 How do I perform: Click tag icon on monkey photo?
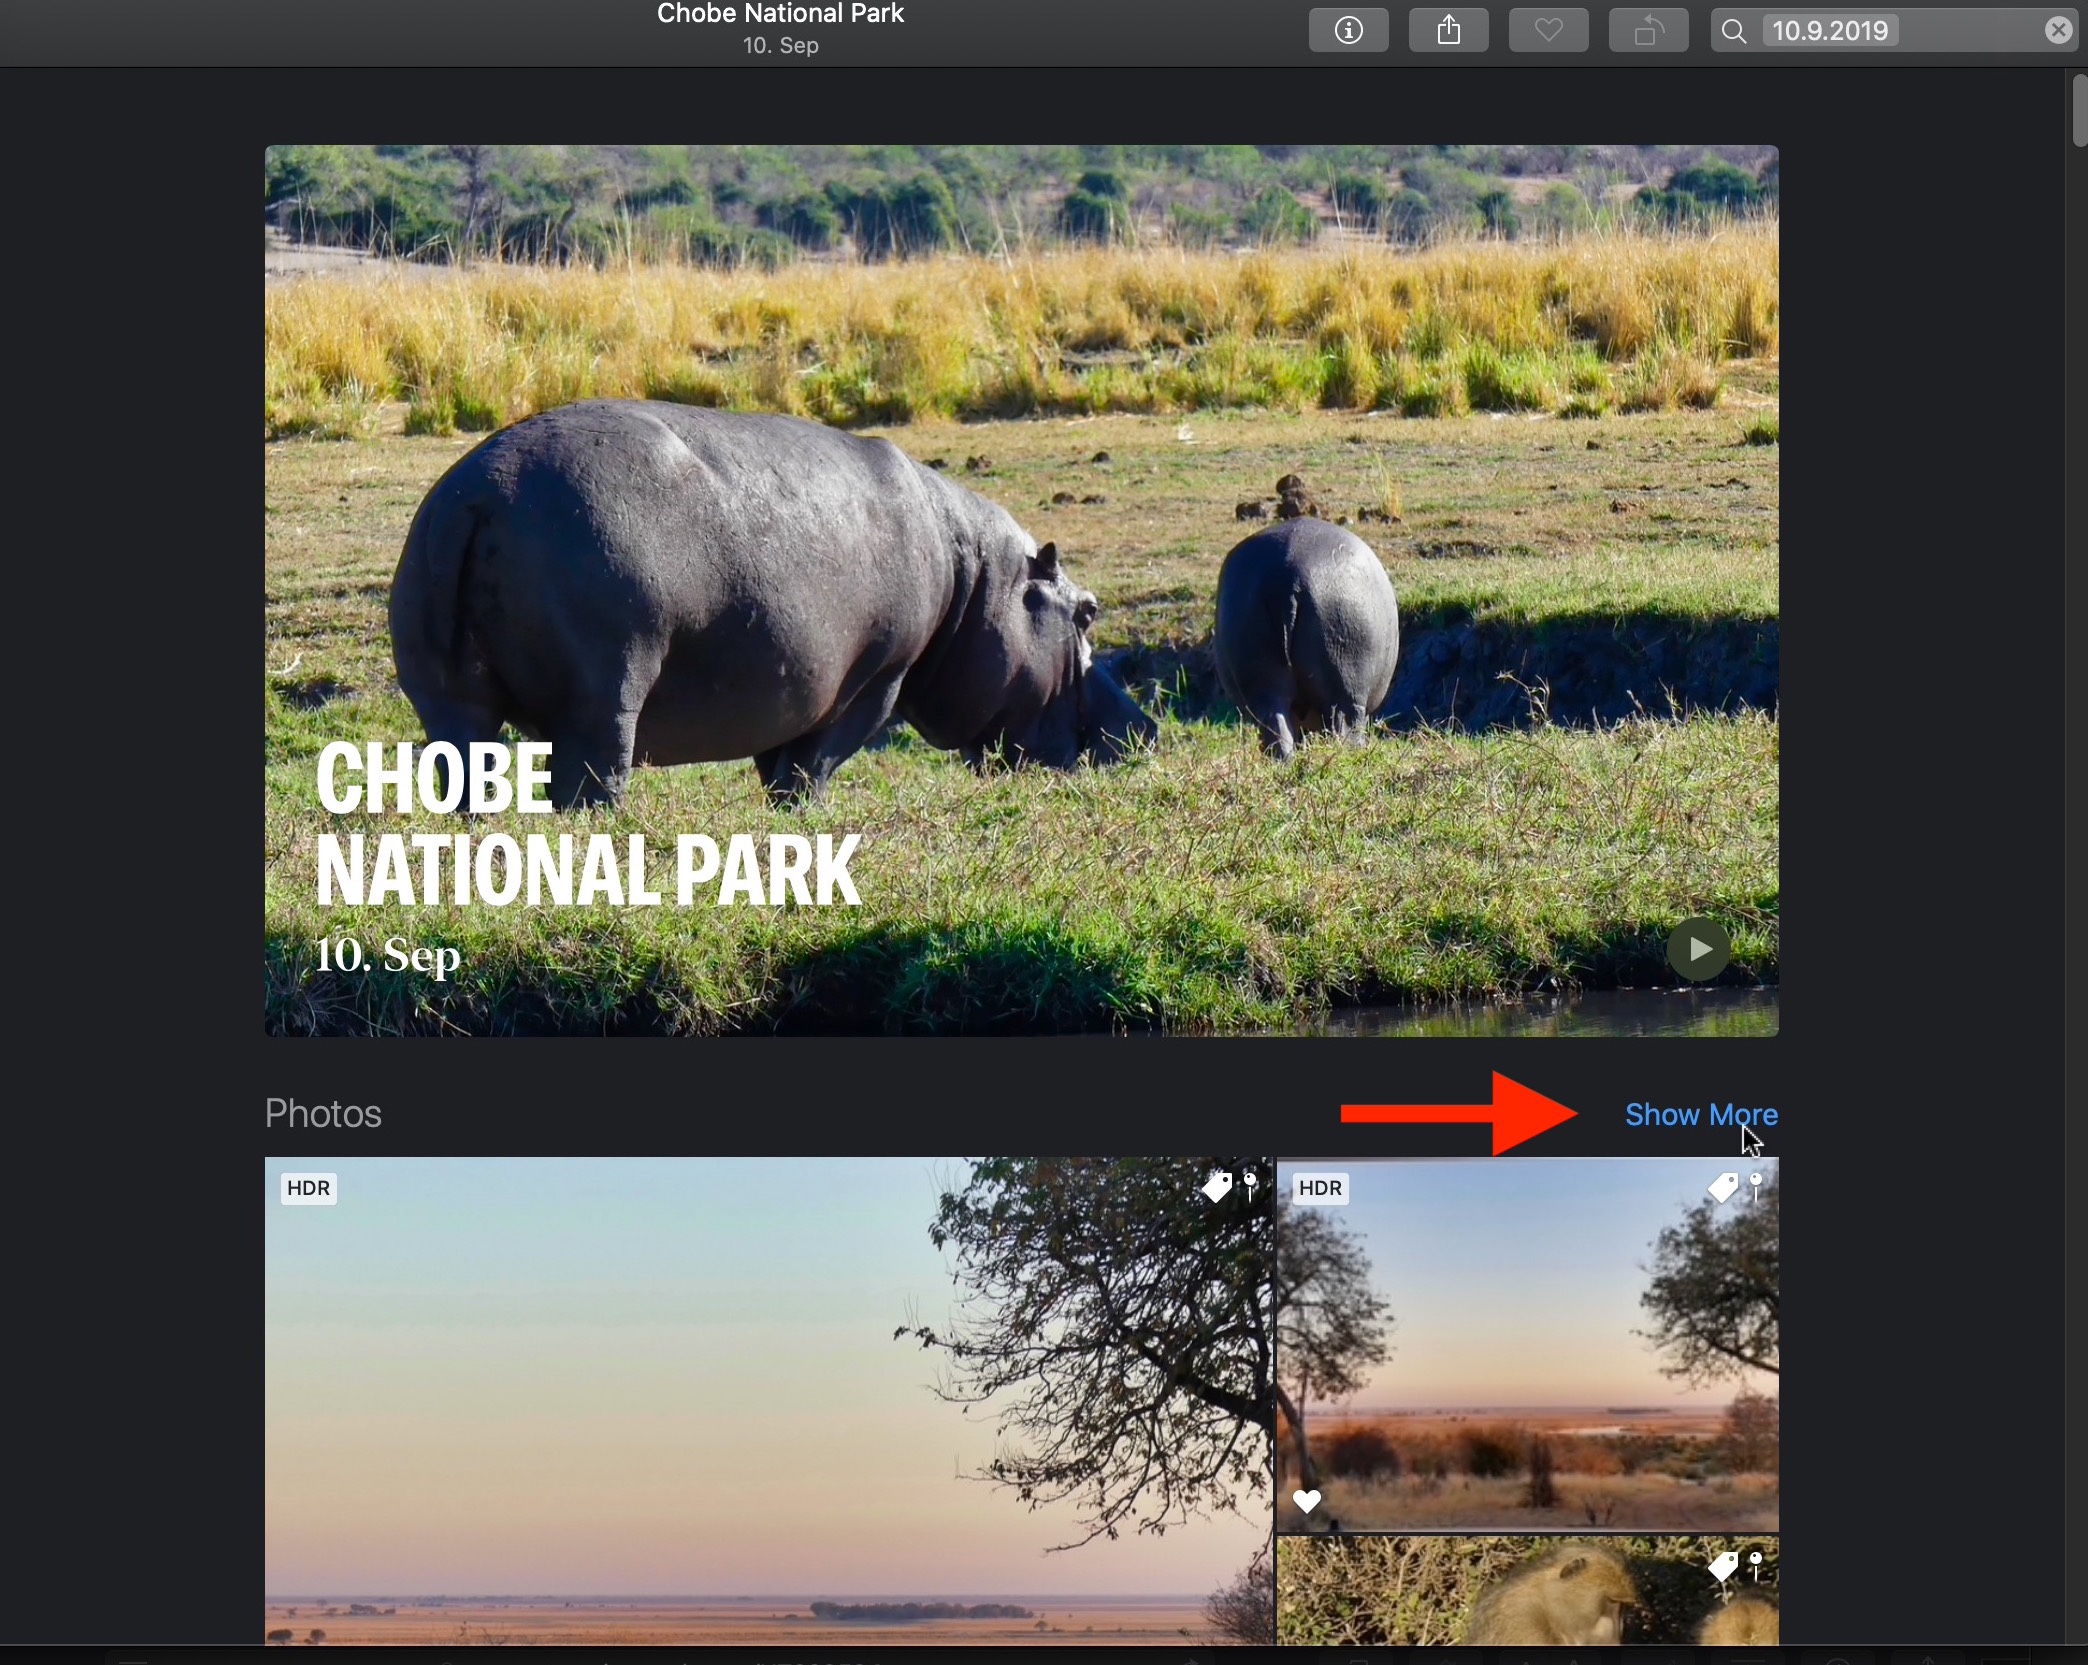[1722, 1566]
